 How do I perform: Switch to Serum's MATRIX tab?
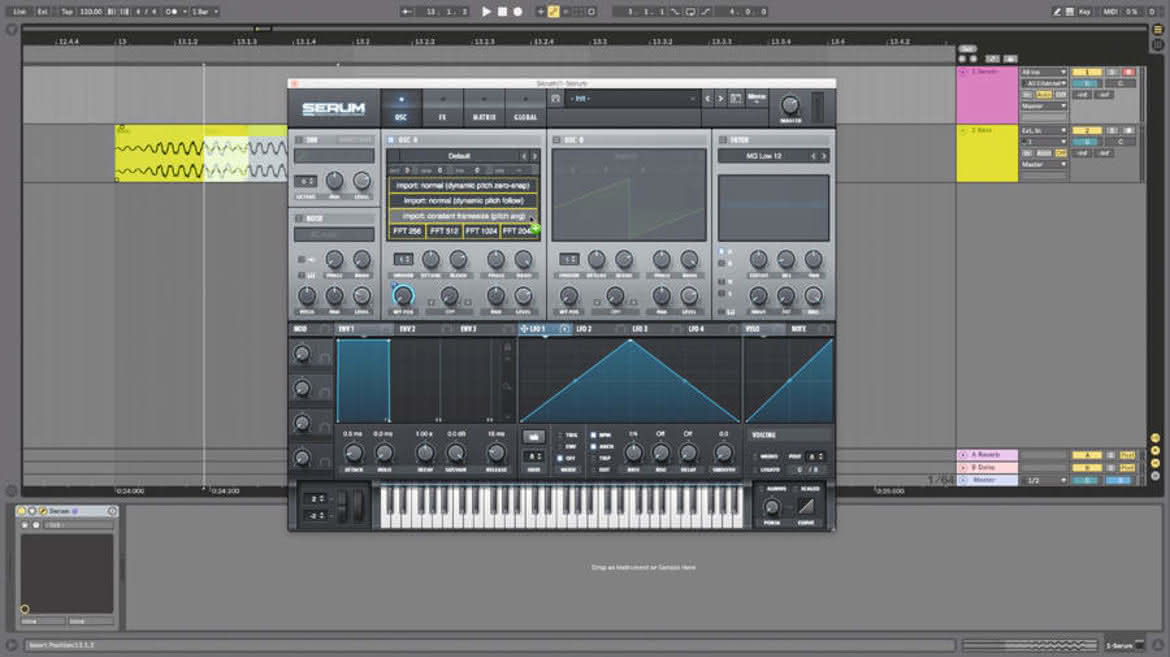[484, 108]
